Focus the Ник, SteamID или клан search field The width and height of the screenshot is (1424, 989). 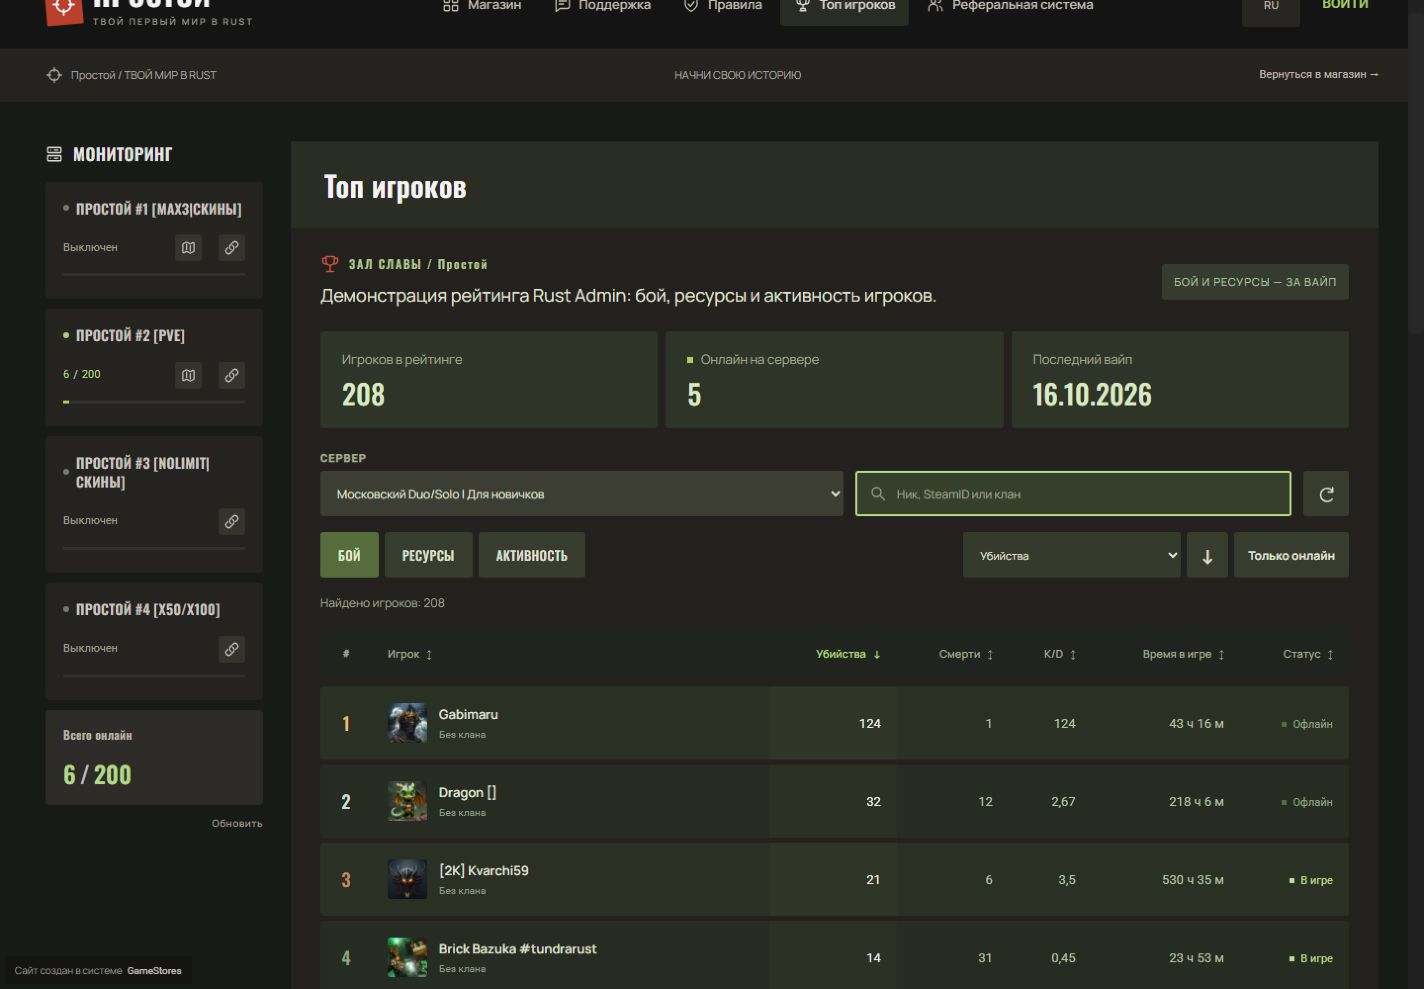click(x=1073, y=494)
